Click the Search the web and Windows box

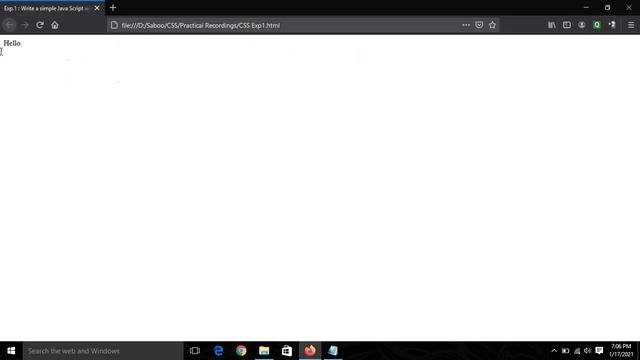click(x=103, y=351)
